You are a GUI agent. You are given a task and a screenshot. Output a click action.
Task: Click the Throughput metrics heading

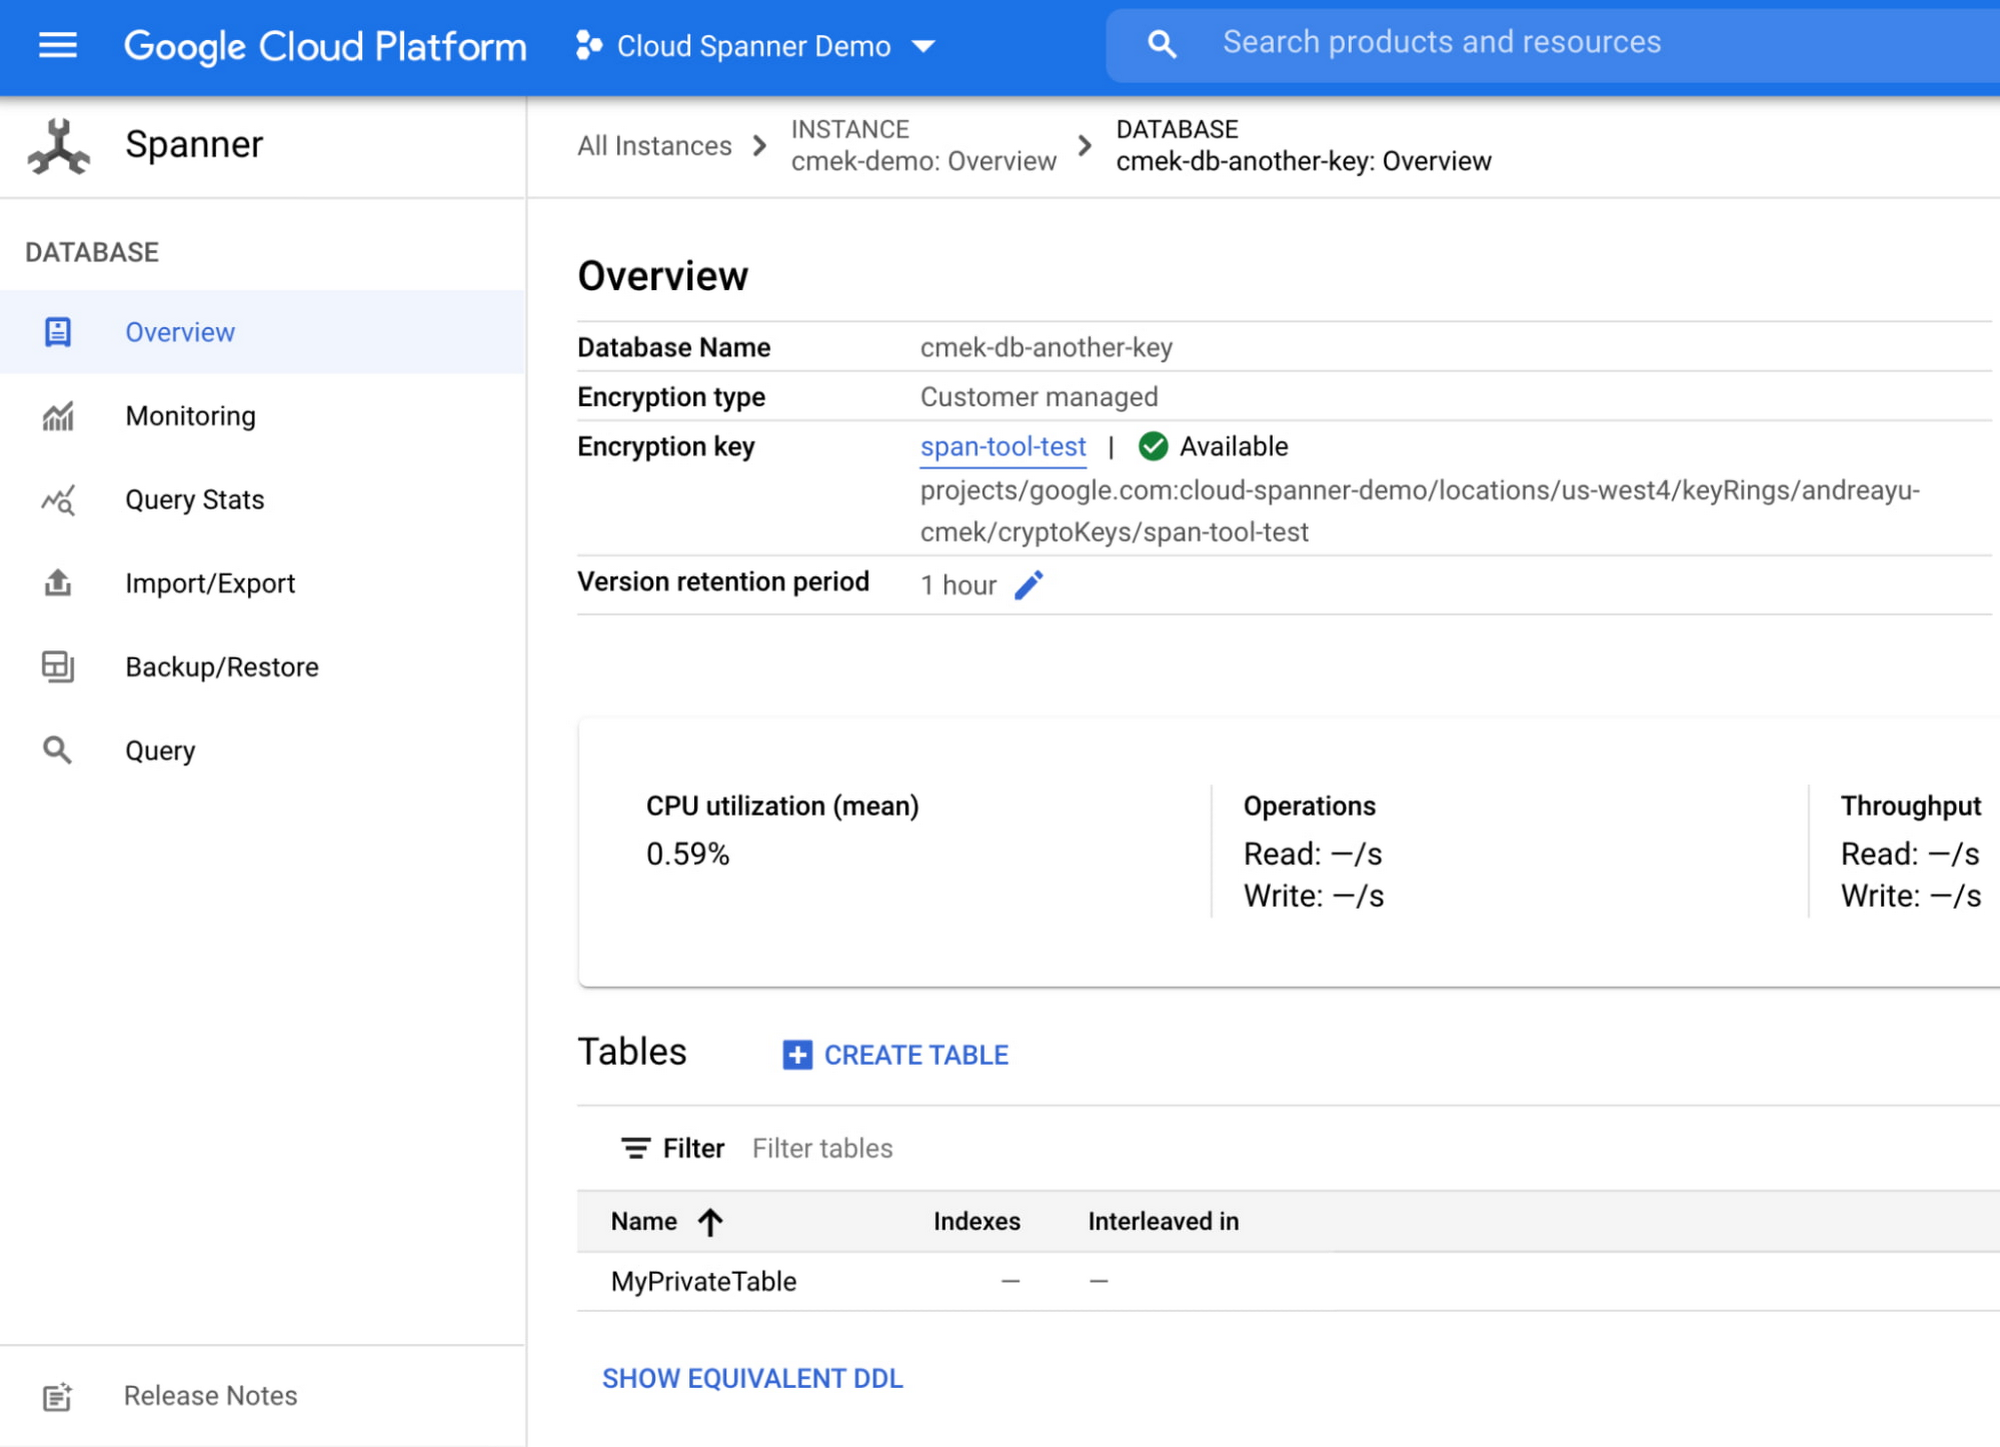[1910, 806]
